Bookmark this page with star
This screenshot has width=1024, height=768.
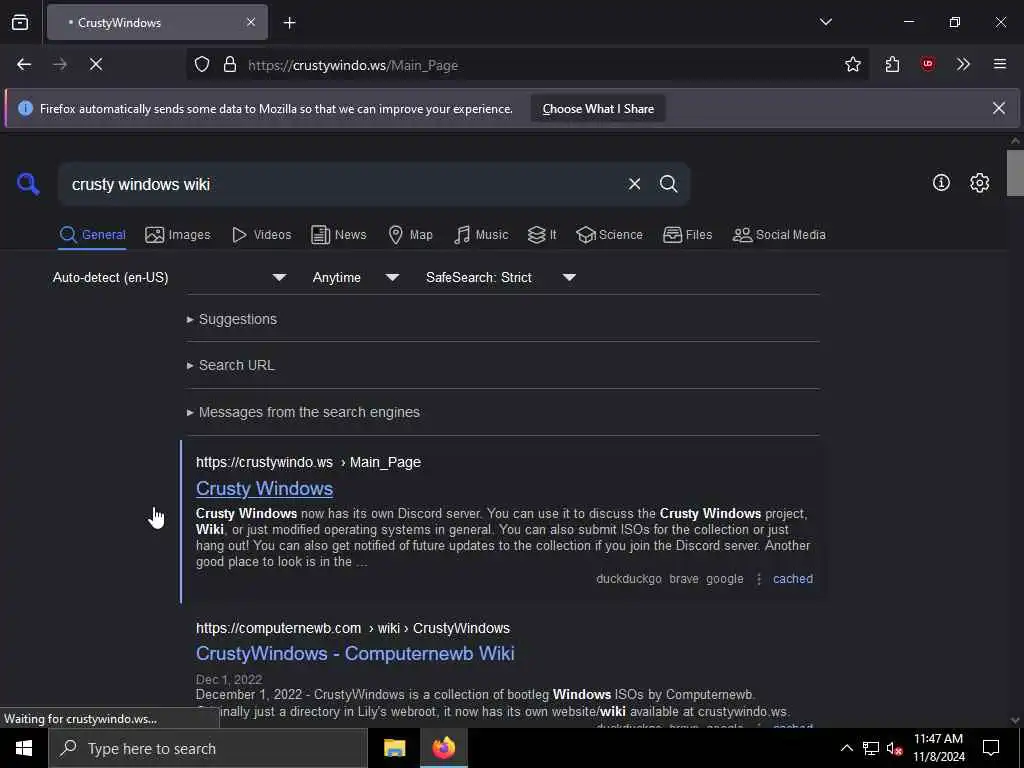[852, 64]
